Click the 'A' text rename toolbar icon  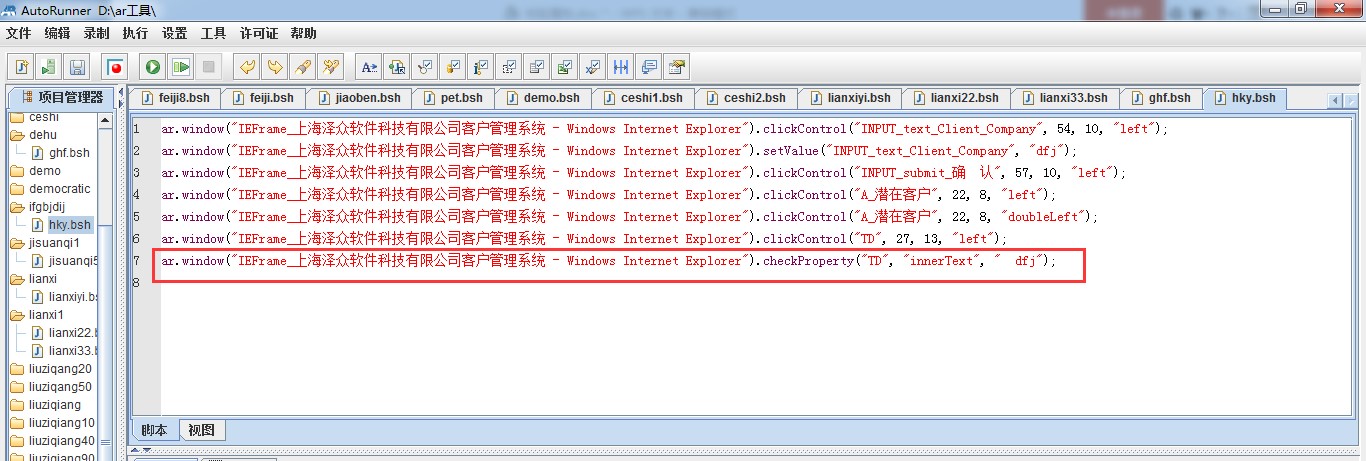(x=369, y=67)
